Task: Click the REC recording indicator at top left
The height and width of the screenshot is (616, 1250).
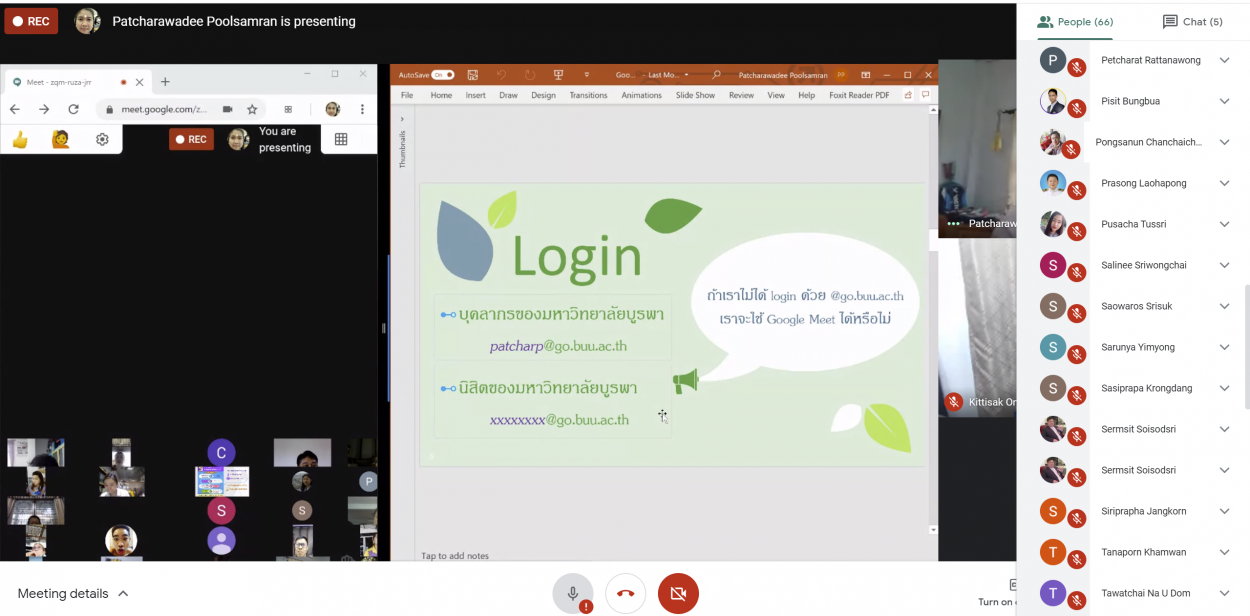Action: point(31,21)
